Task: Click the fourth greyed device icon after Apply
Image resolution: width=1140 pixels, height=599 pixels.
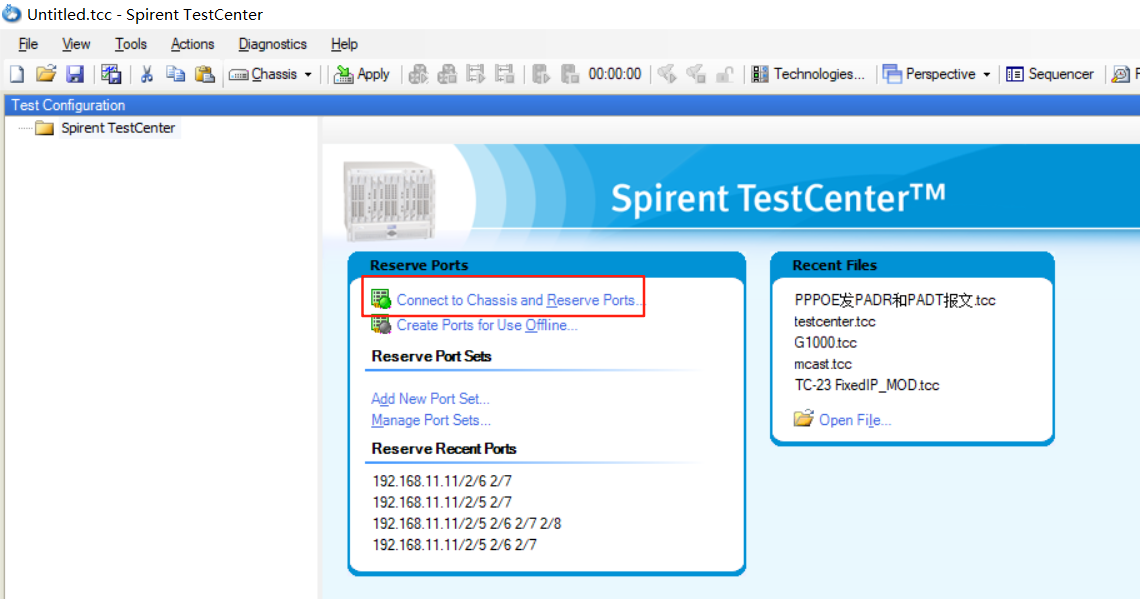Action: tap(504, 73)
